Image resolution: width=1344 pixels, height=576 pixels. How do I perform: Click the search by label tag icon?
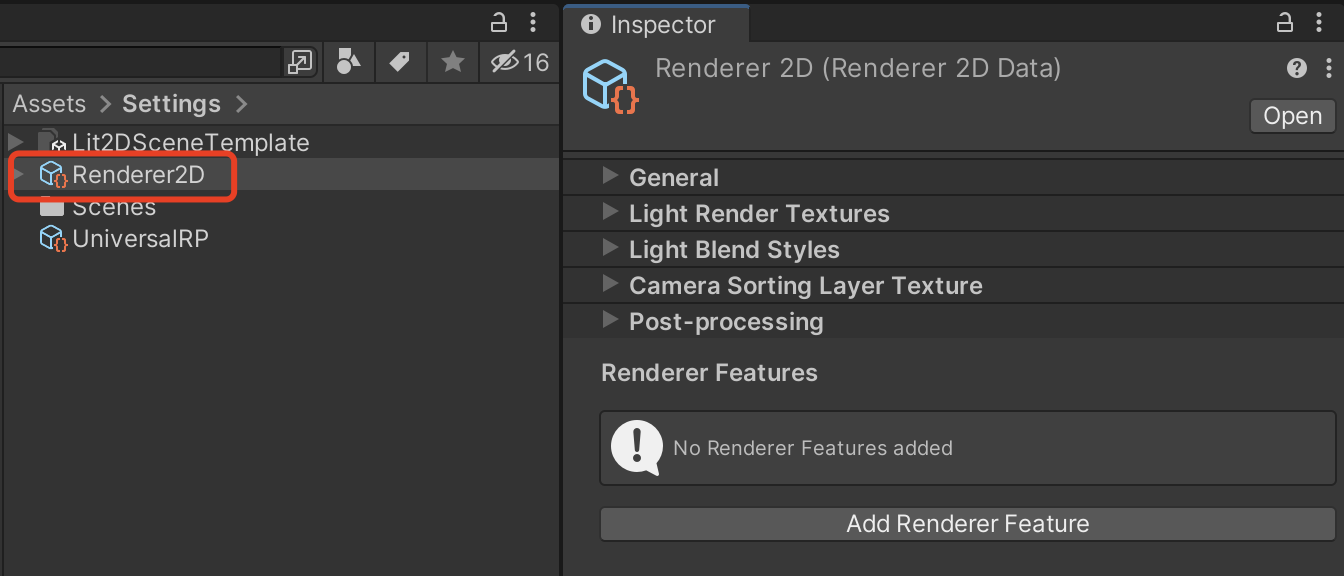tap(400, 62)
